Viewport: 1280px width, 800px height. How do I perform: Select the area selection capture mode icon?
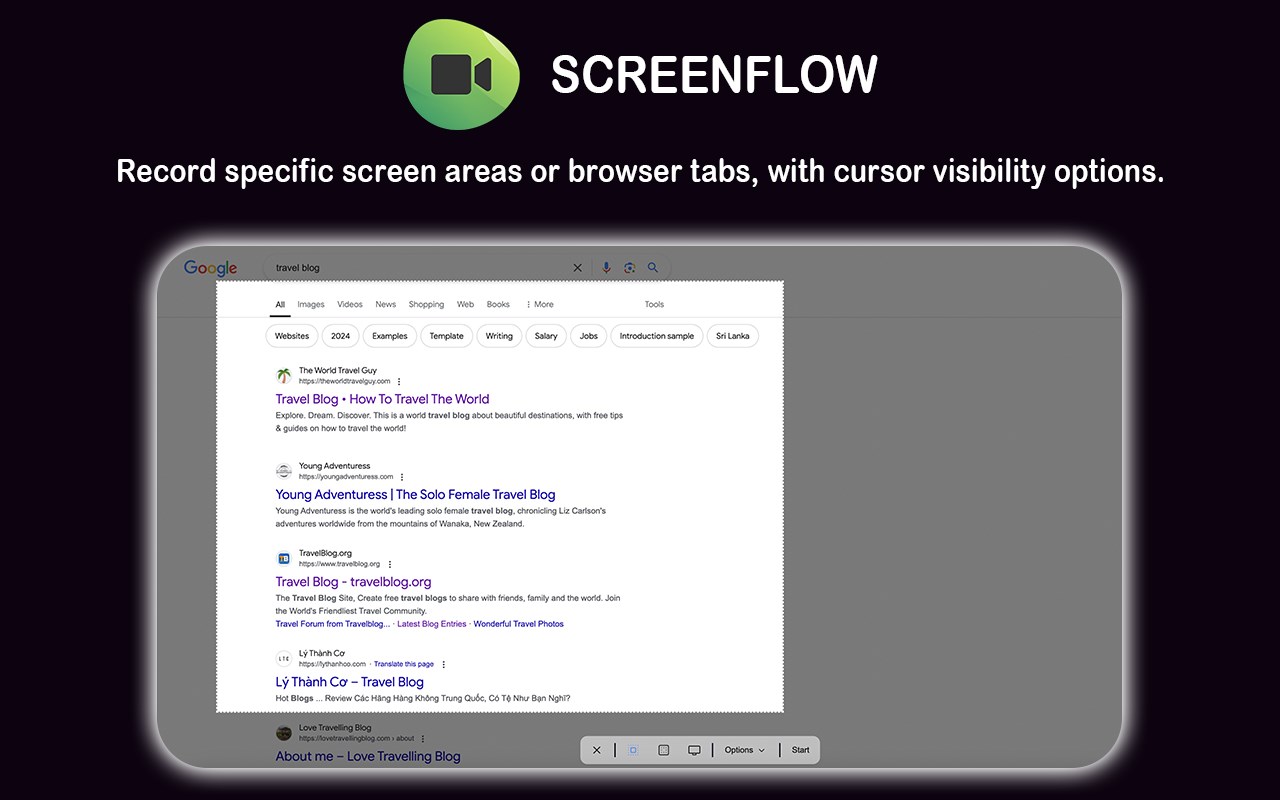pyautogui.click(x=633, y=750)
